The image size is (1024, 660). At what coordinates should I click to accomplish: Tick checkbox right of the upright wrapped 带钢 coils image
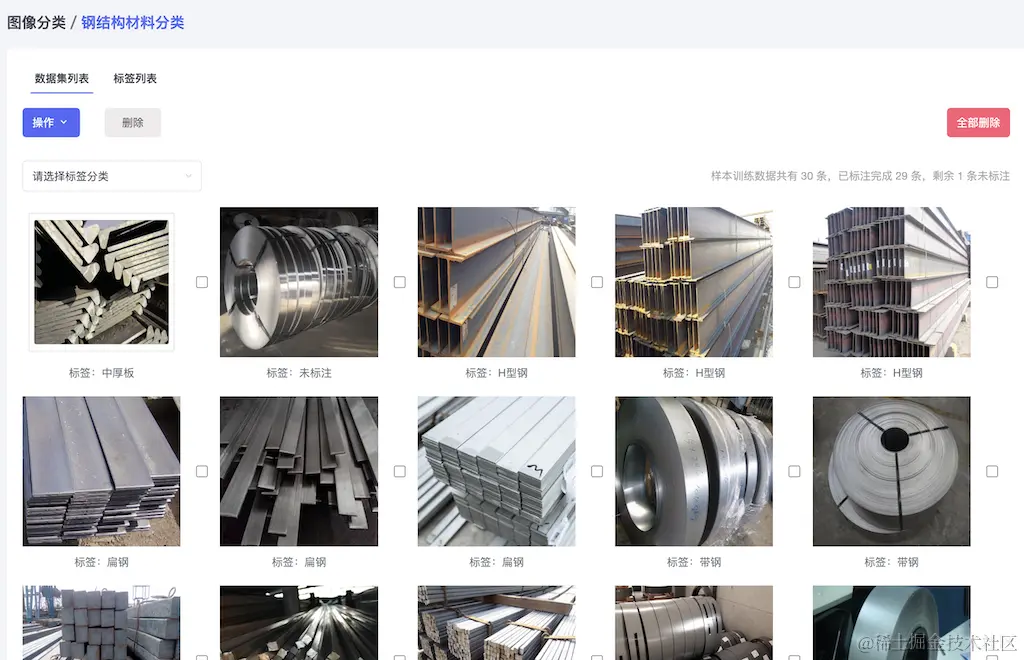click(794, 471)
